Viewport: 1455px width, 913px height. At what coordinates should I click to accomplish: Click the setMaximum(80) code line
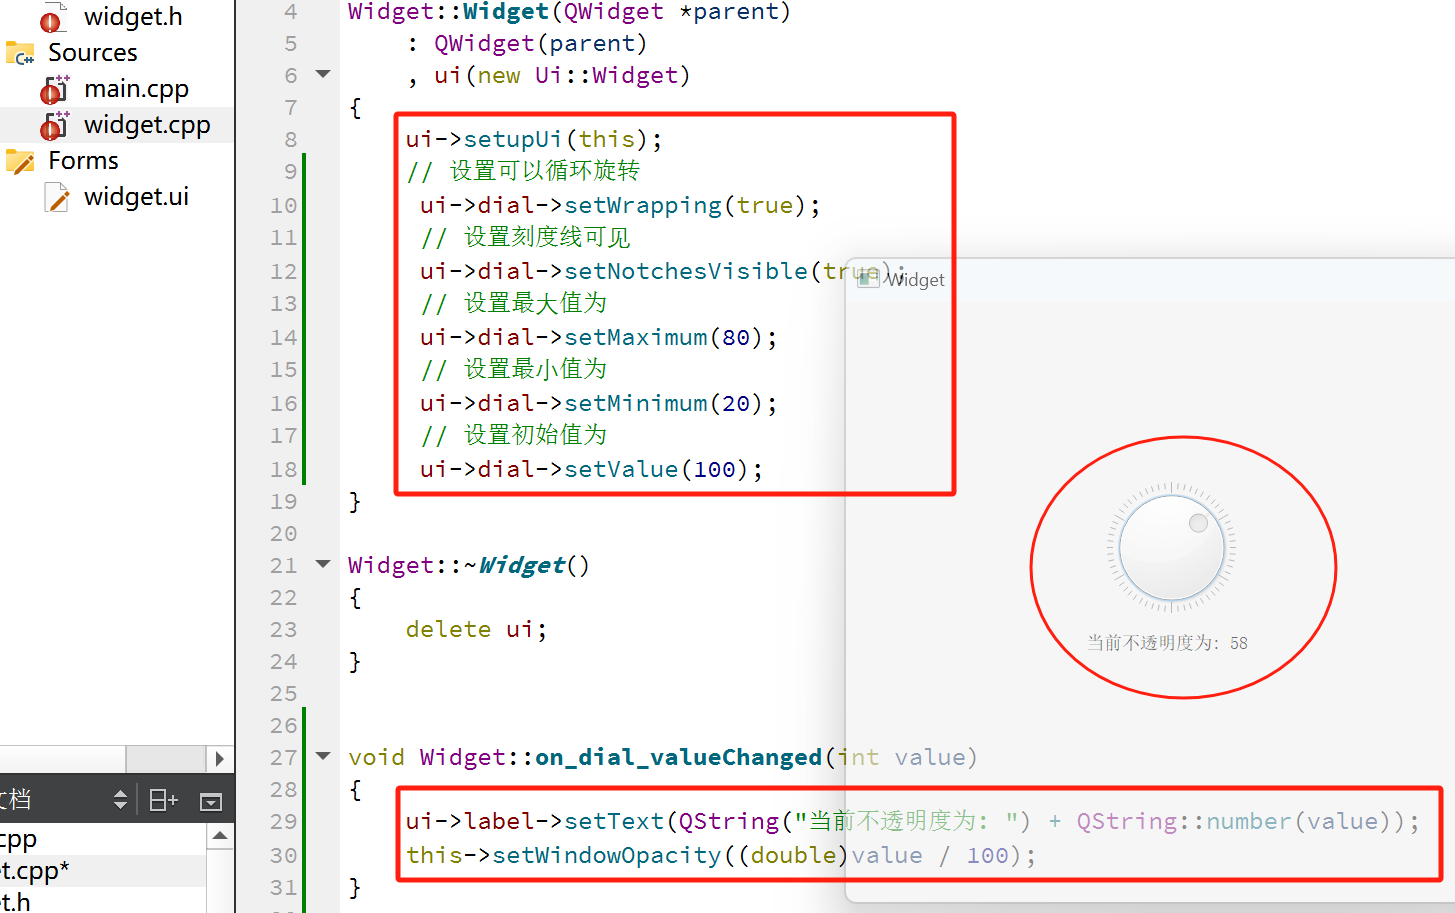tap(598, 337)
